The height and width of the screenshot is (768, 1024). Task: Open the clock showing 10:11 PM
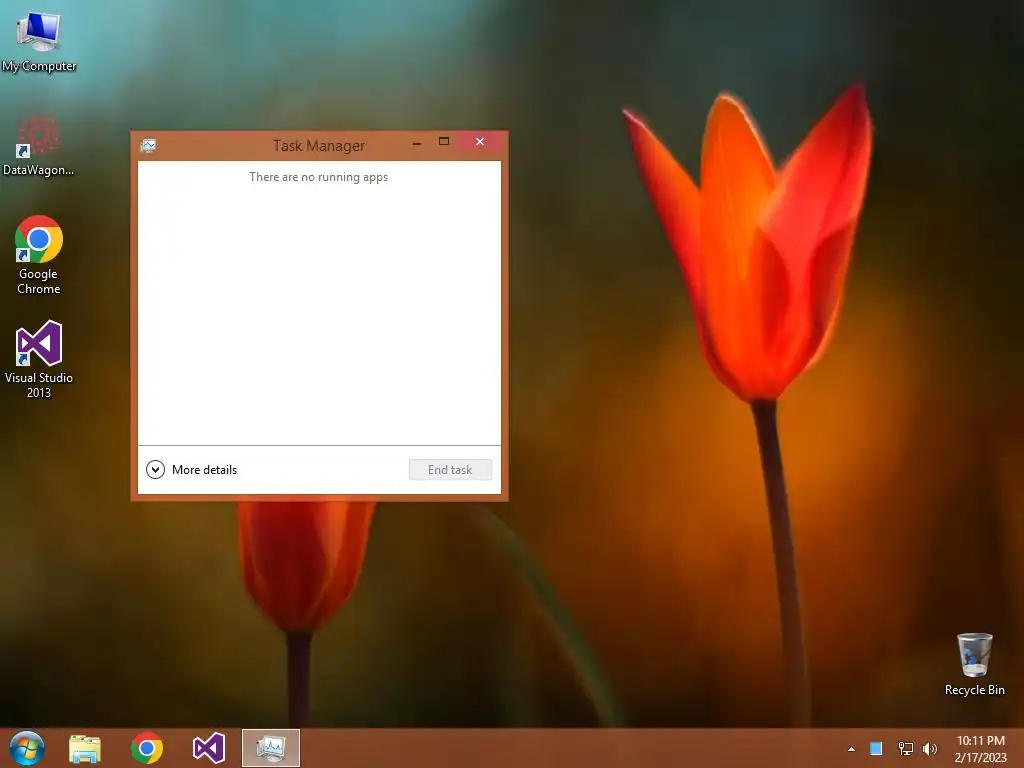[x=980, y=748]
